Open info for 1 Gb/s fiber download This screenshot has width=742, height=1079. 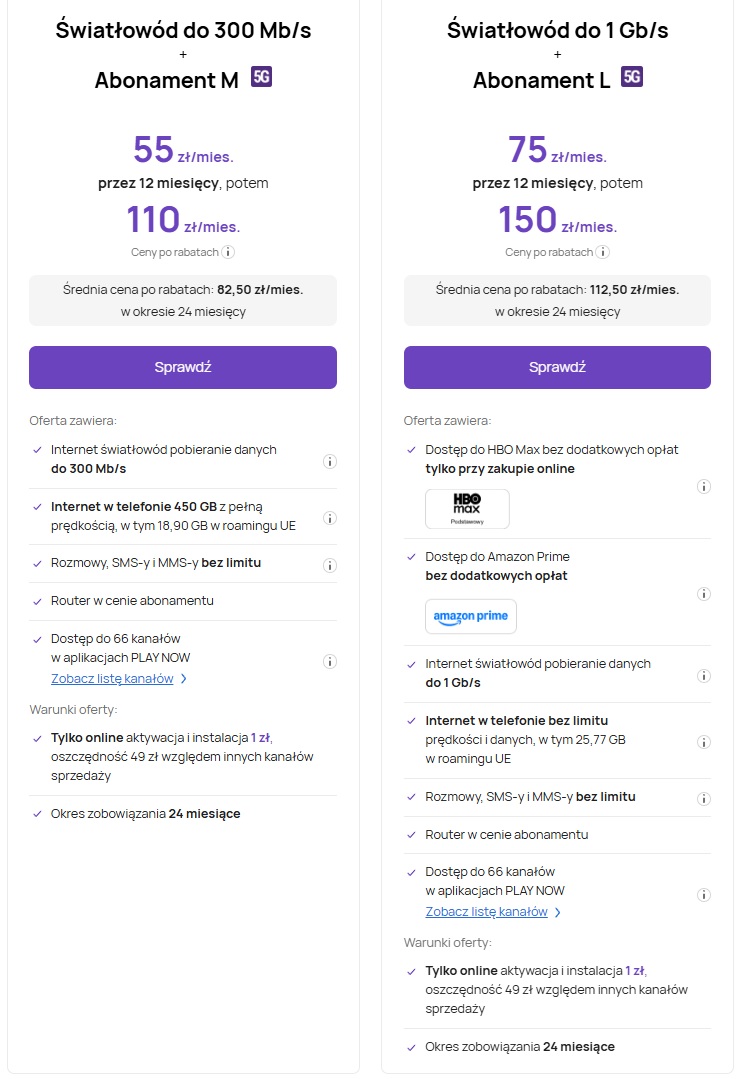704,676
